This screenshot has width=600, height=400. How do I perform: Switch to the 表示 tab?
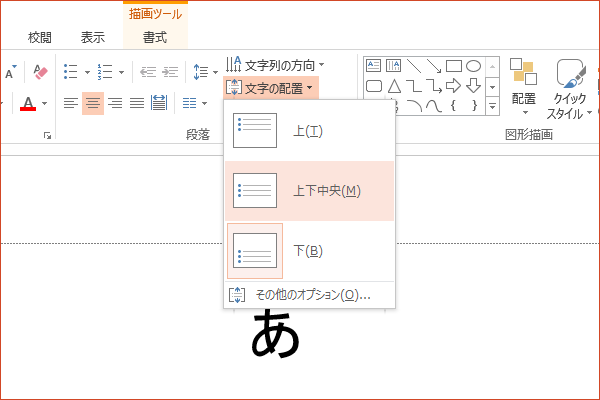pos(93,38)
